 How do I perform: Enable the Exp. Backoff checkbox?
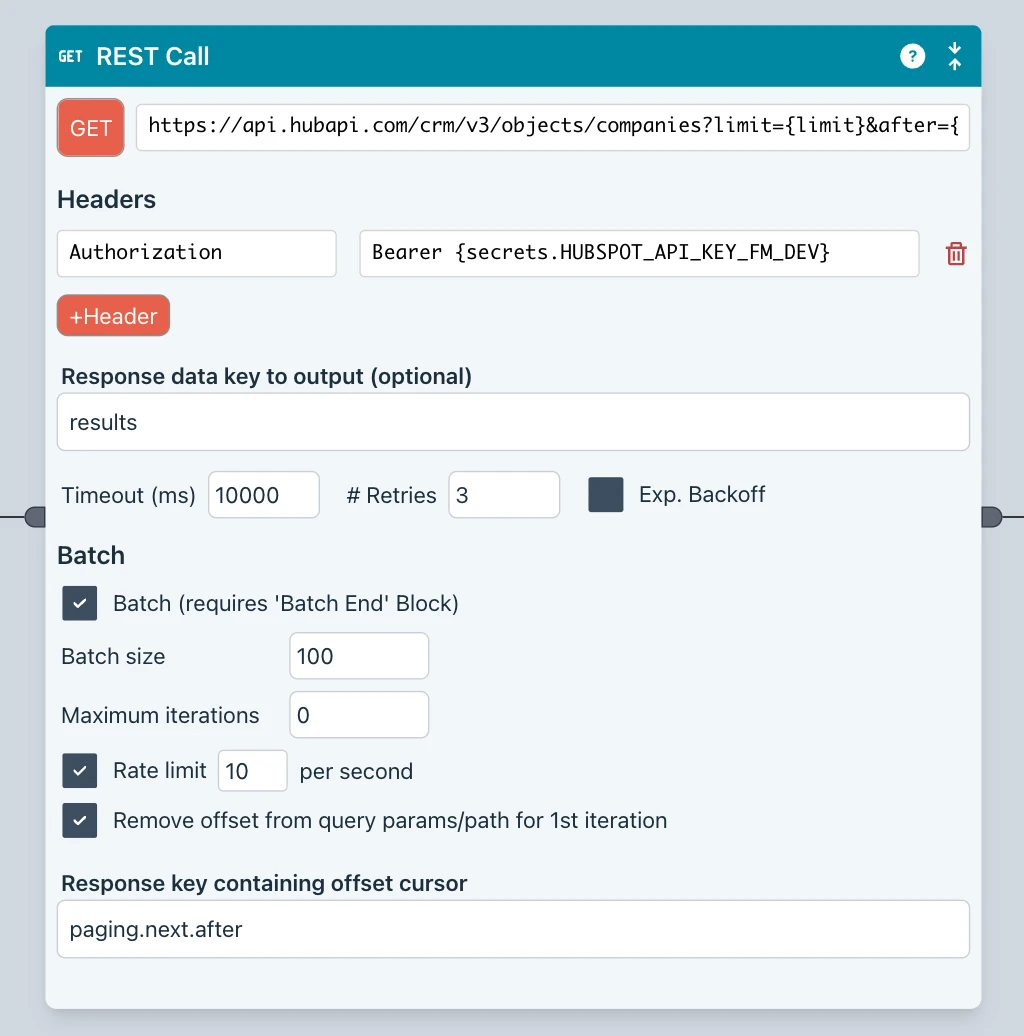pos(606,495)
